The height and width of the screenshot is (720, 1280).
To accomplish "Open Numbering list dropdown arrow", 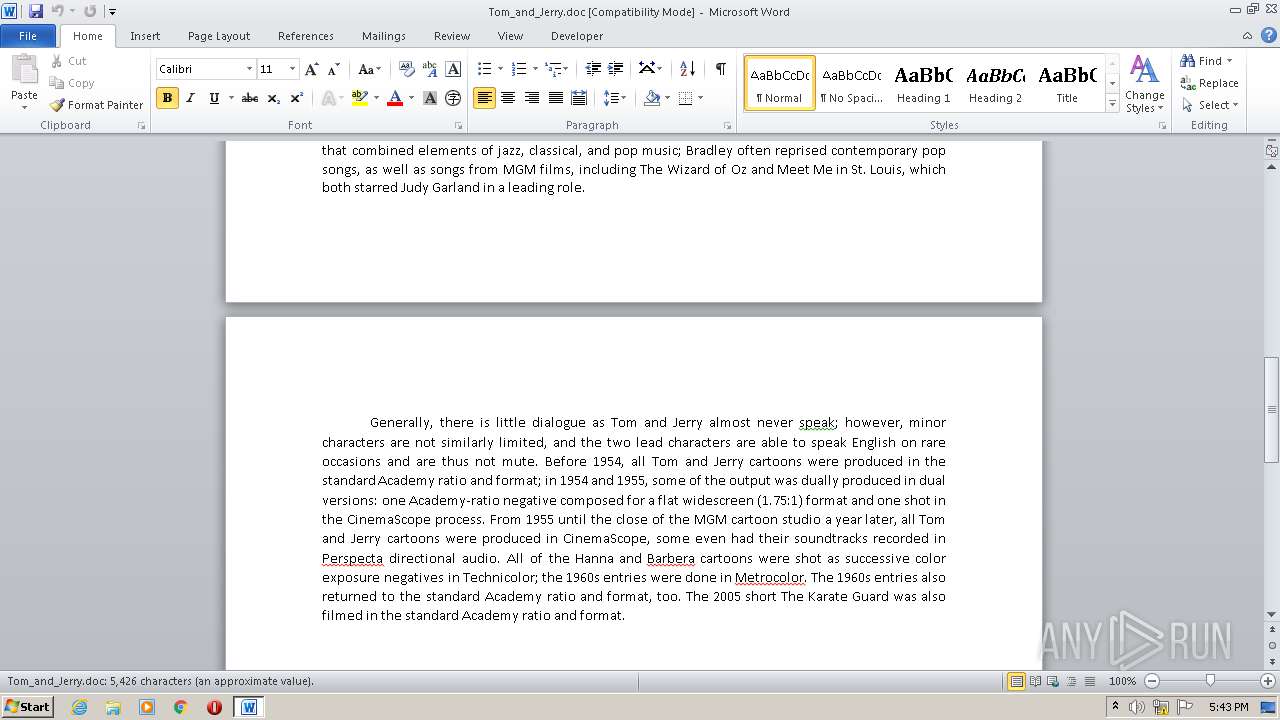I will 535,69.
